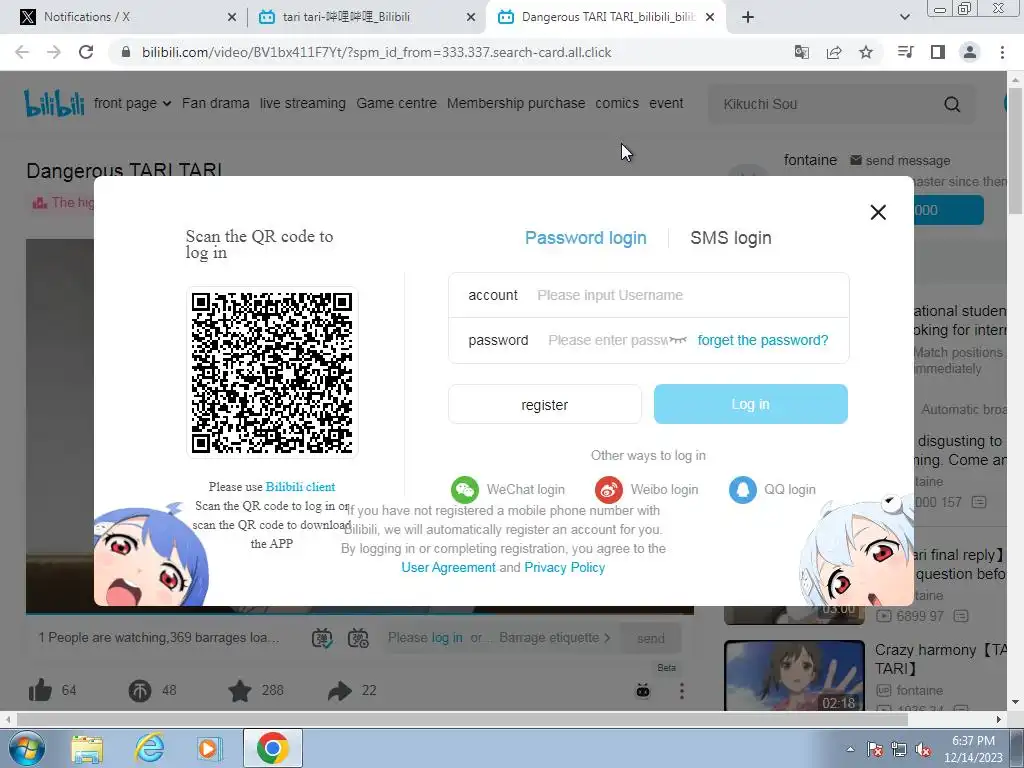This screenshot has height=768, width=1024.
Task: Choose the Weibo login icon
Action: (608, 490)
